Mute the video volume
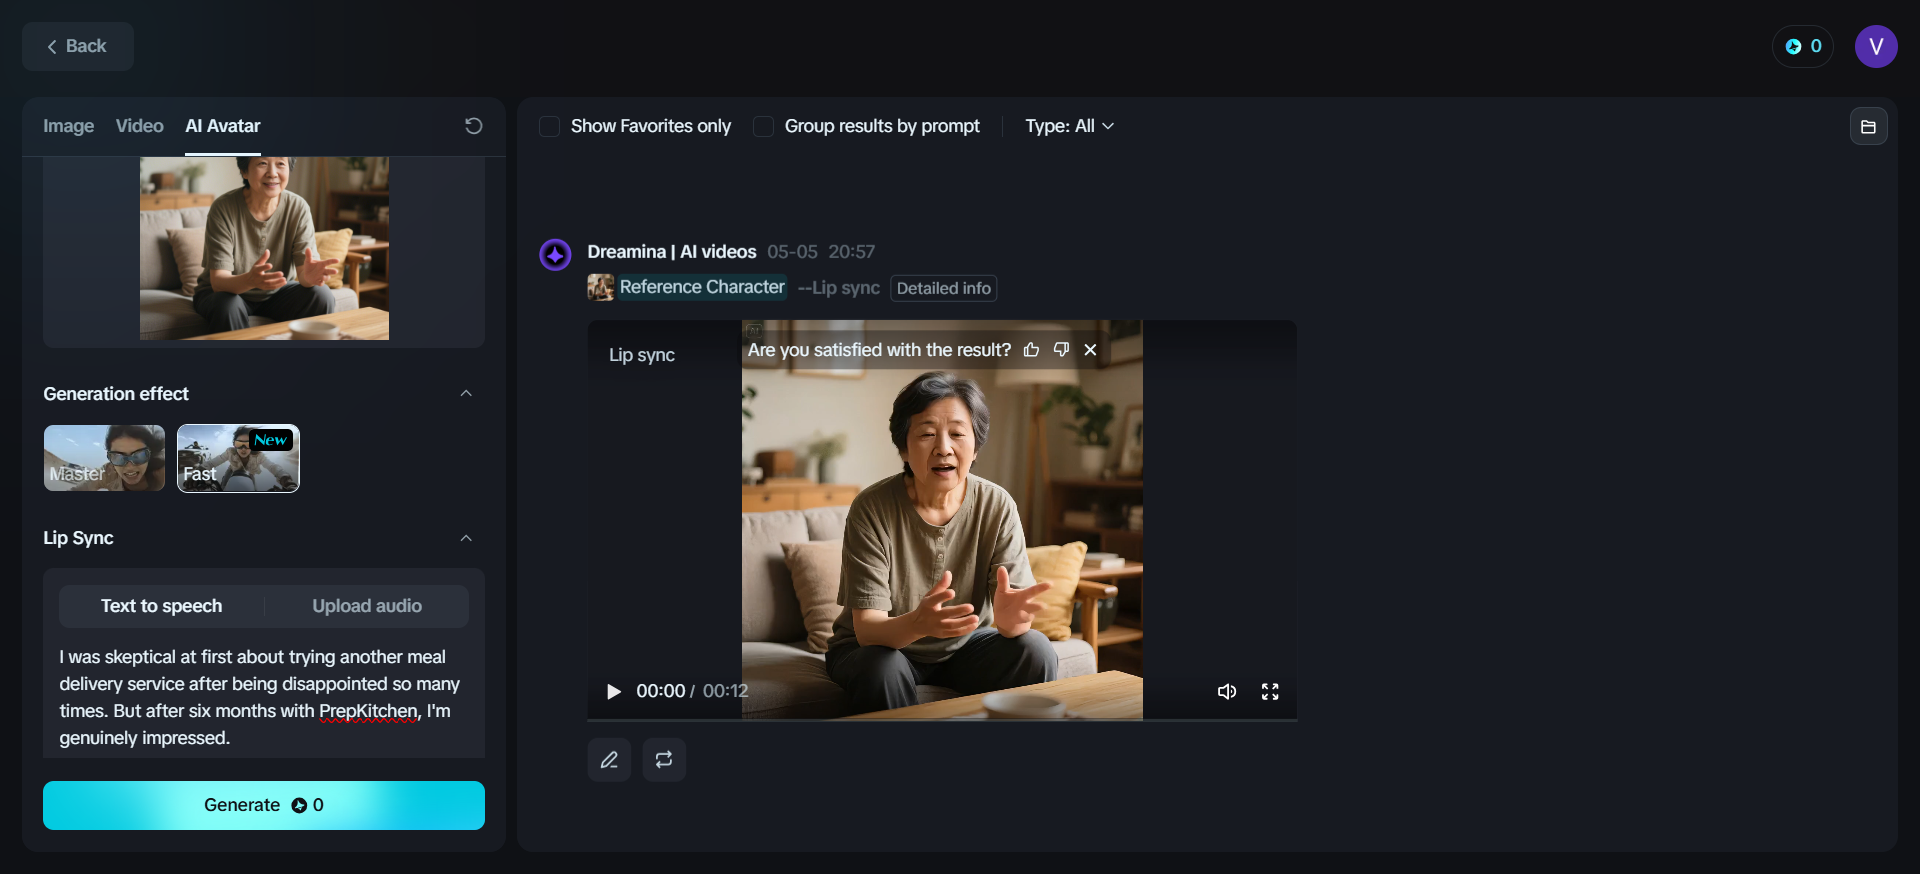The image size is (1920, 874). coord(1227,691)
